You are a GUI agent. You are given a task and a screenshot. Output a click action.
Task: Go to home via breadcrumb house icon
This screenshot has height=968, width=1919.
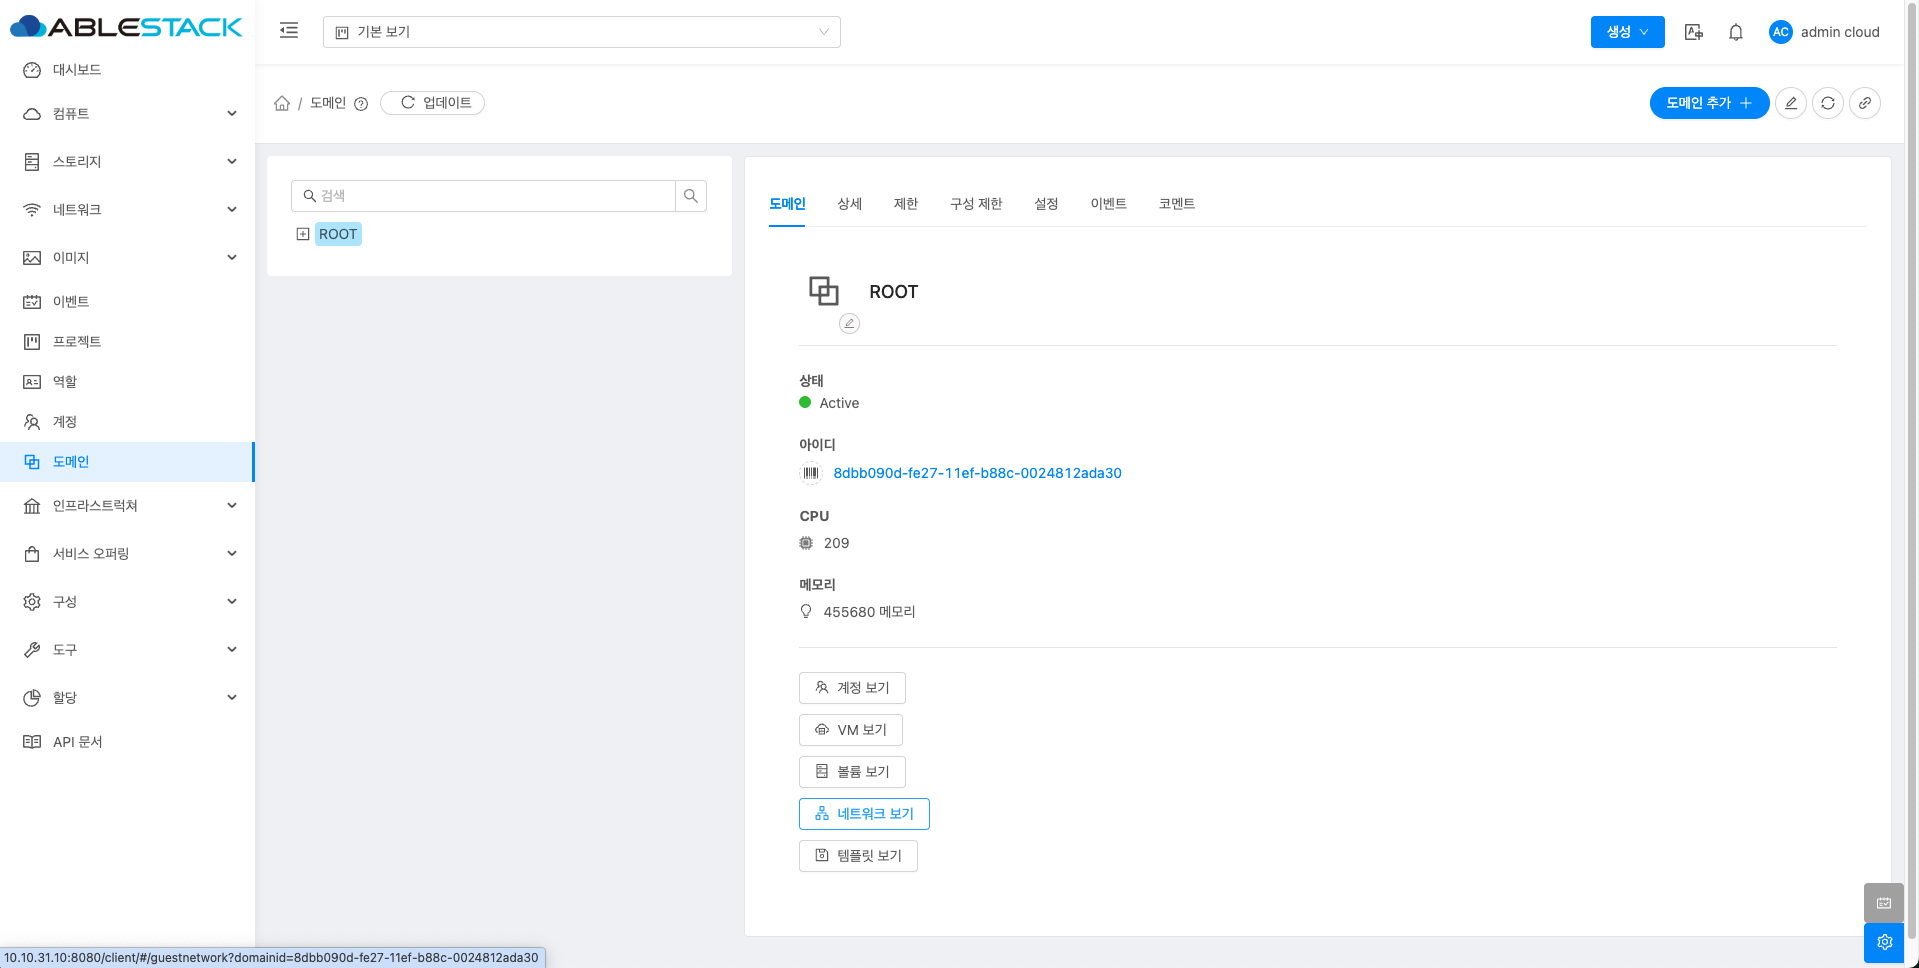pyautogui.click(x=282, y=103)
